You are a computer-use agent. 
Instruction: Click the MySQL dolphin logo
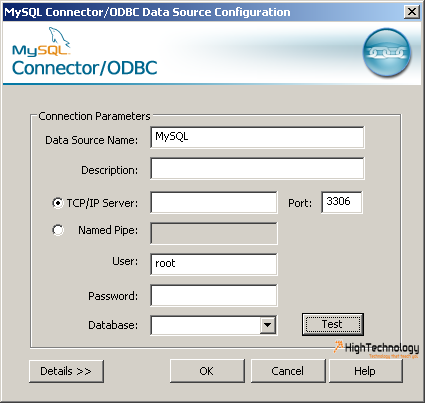click(41, 42)
